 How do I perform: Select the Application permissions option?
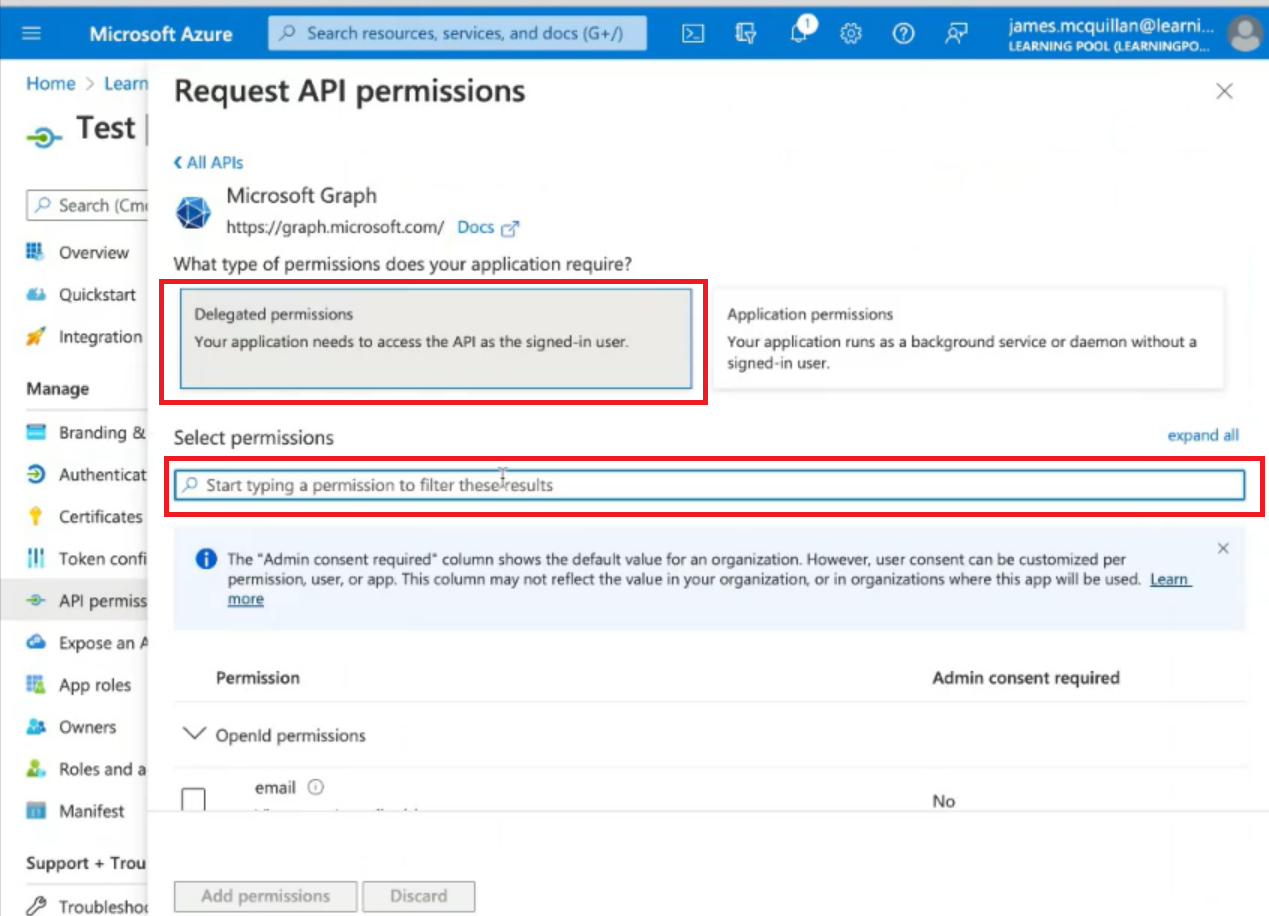(968, 338)
